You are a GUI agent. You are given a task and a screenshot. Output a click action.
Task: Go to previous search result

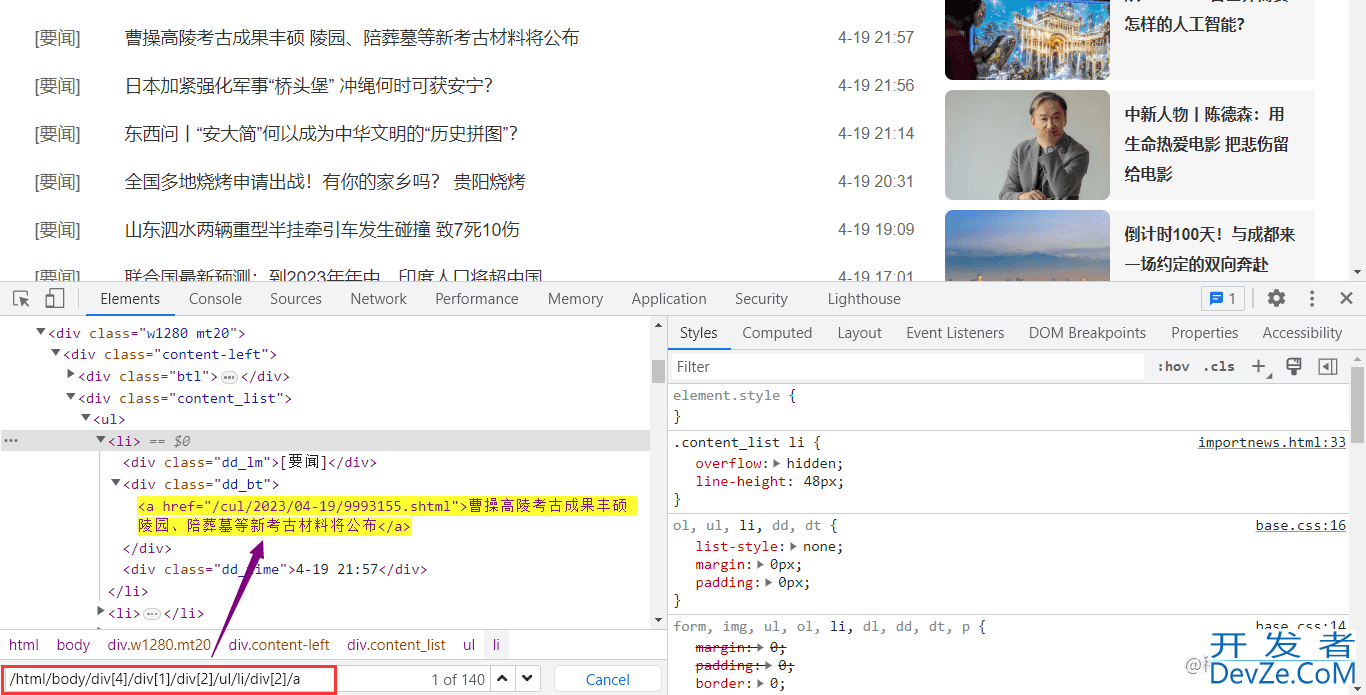click(x=503, y=679)
